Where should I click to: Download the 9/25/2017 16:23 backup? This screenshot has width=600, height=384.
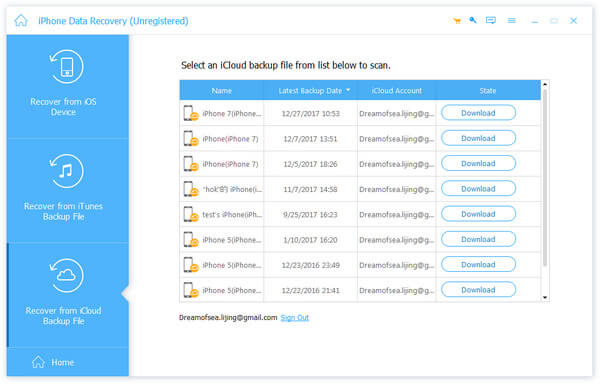(x=478, y=214)
